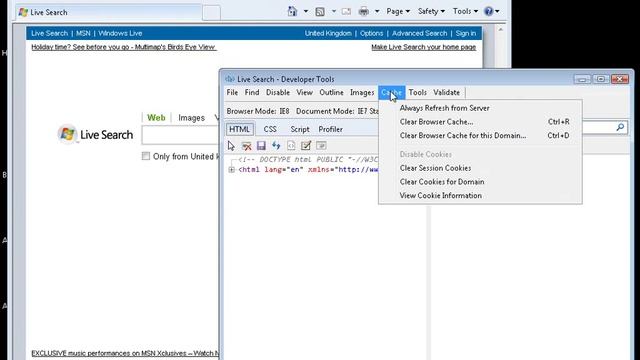Open the Find menu
Screen dimensions: 640x360
pos(252,93)
